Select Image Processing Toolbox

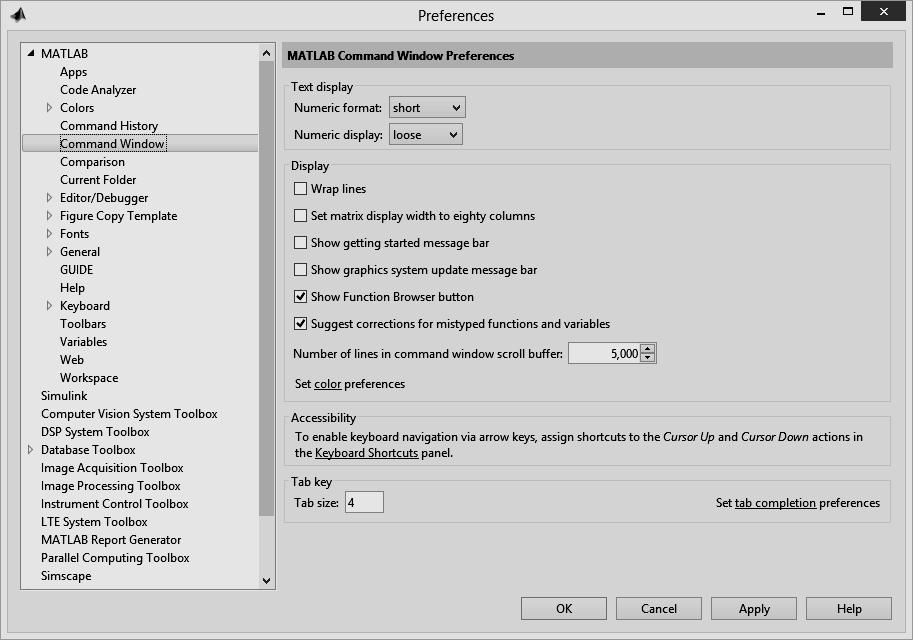[111, 486]
